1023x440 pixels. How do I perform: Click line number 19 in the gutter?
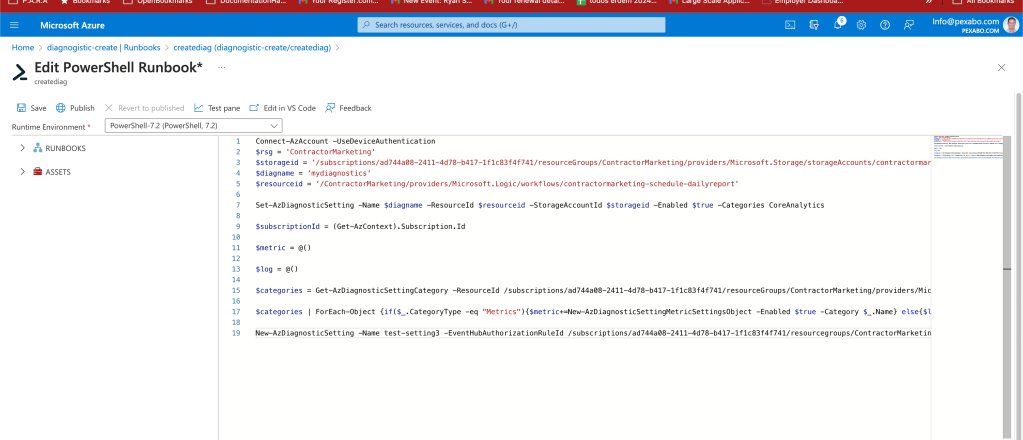coord(237,333)
